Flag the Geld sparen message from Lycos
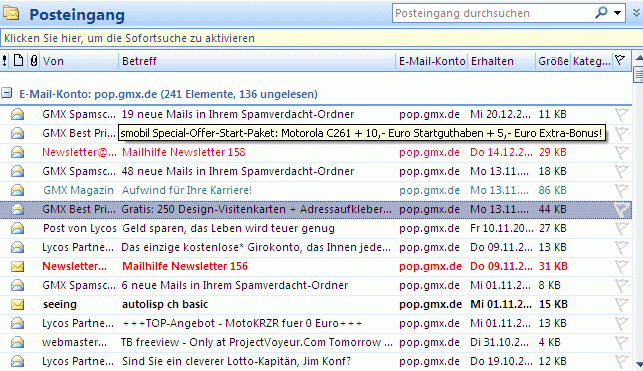Screen dimensions: 643x371 point(621,228)
